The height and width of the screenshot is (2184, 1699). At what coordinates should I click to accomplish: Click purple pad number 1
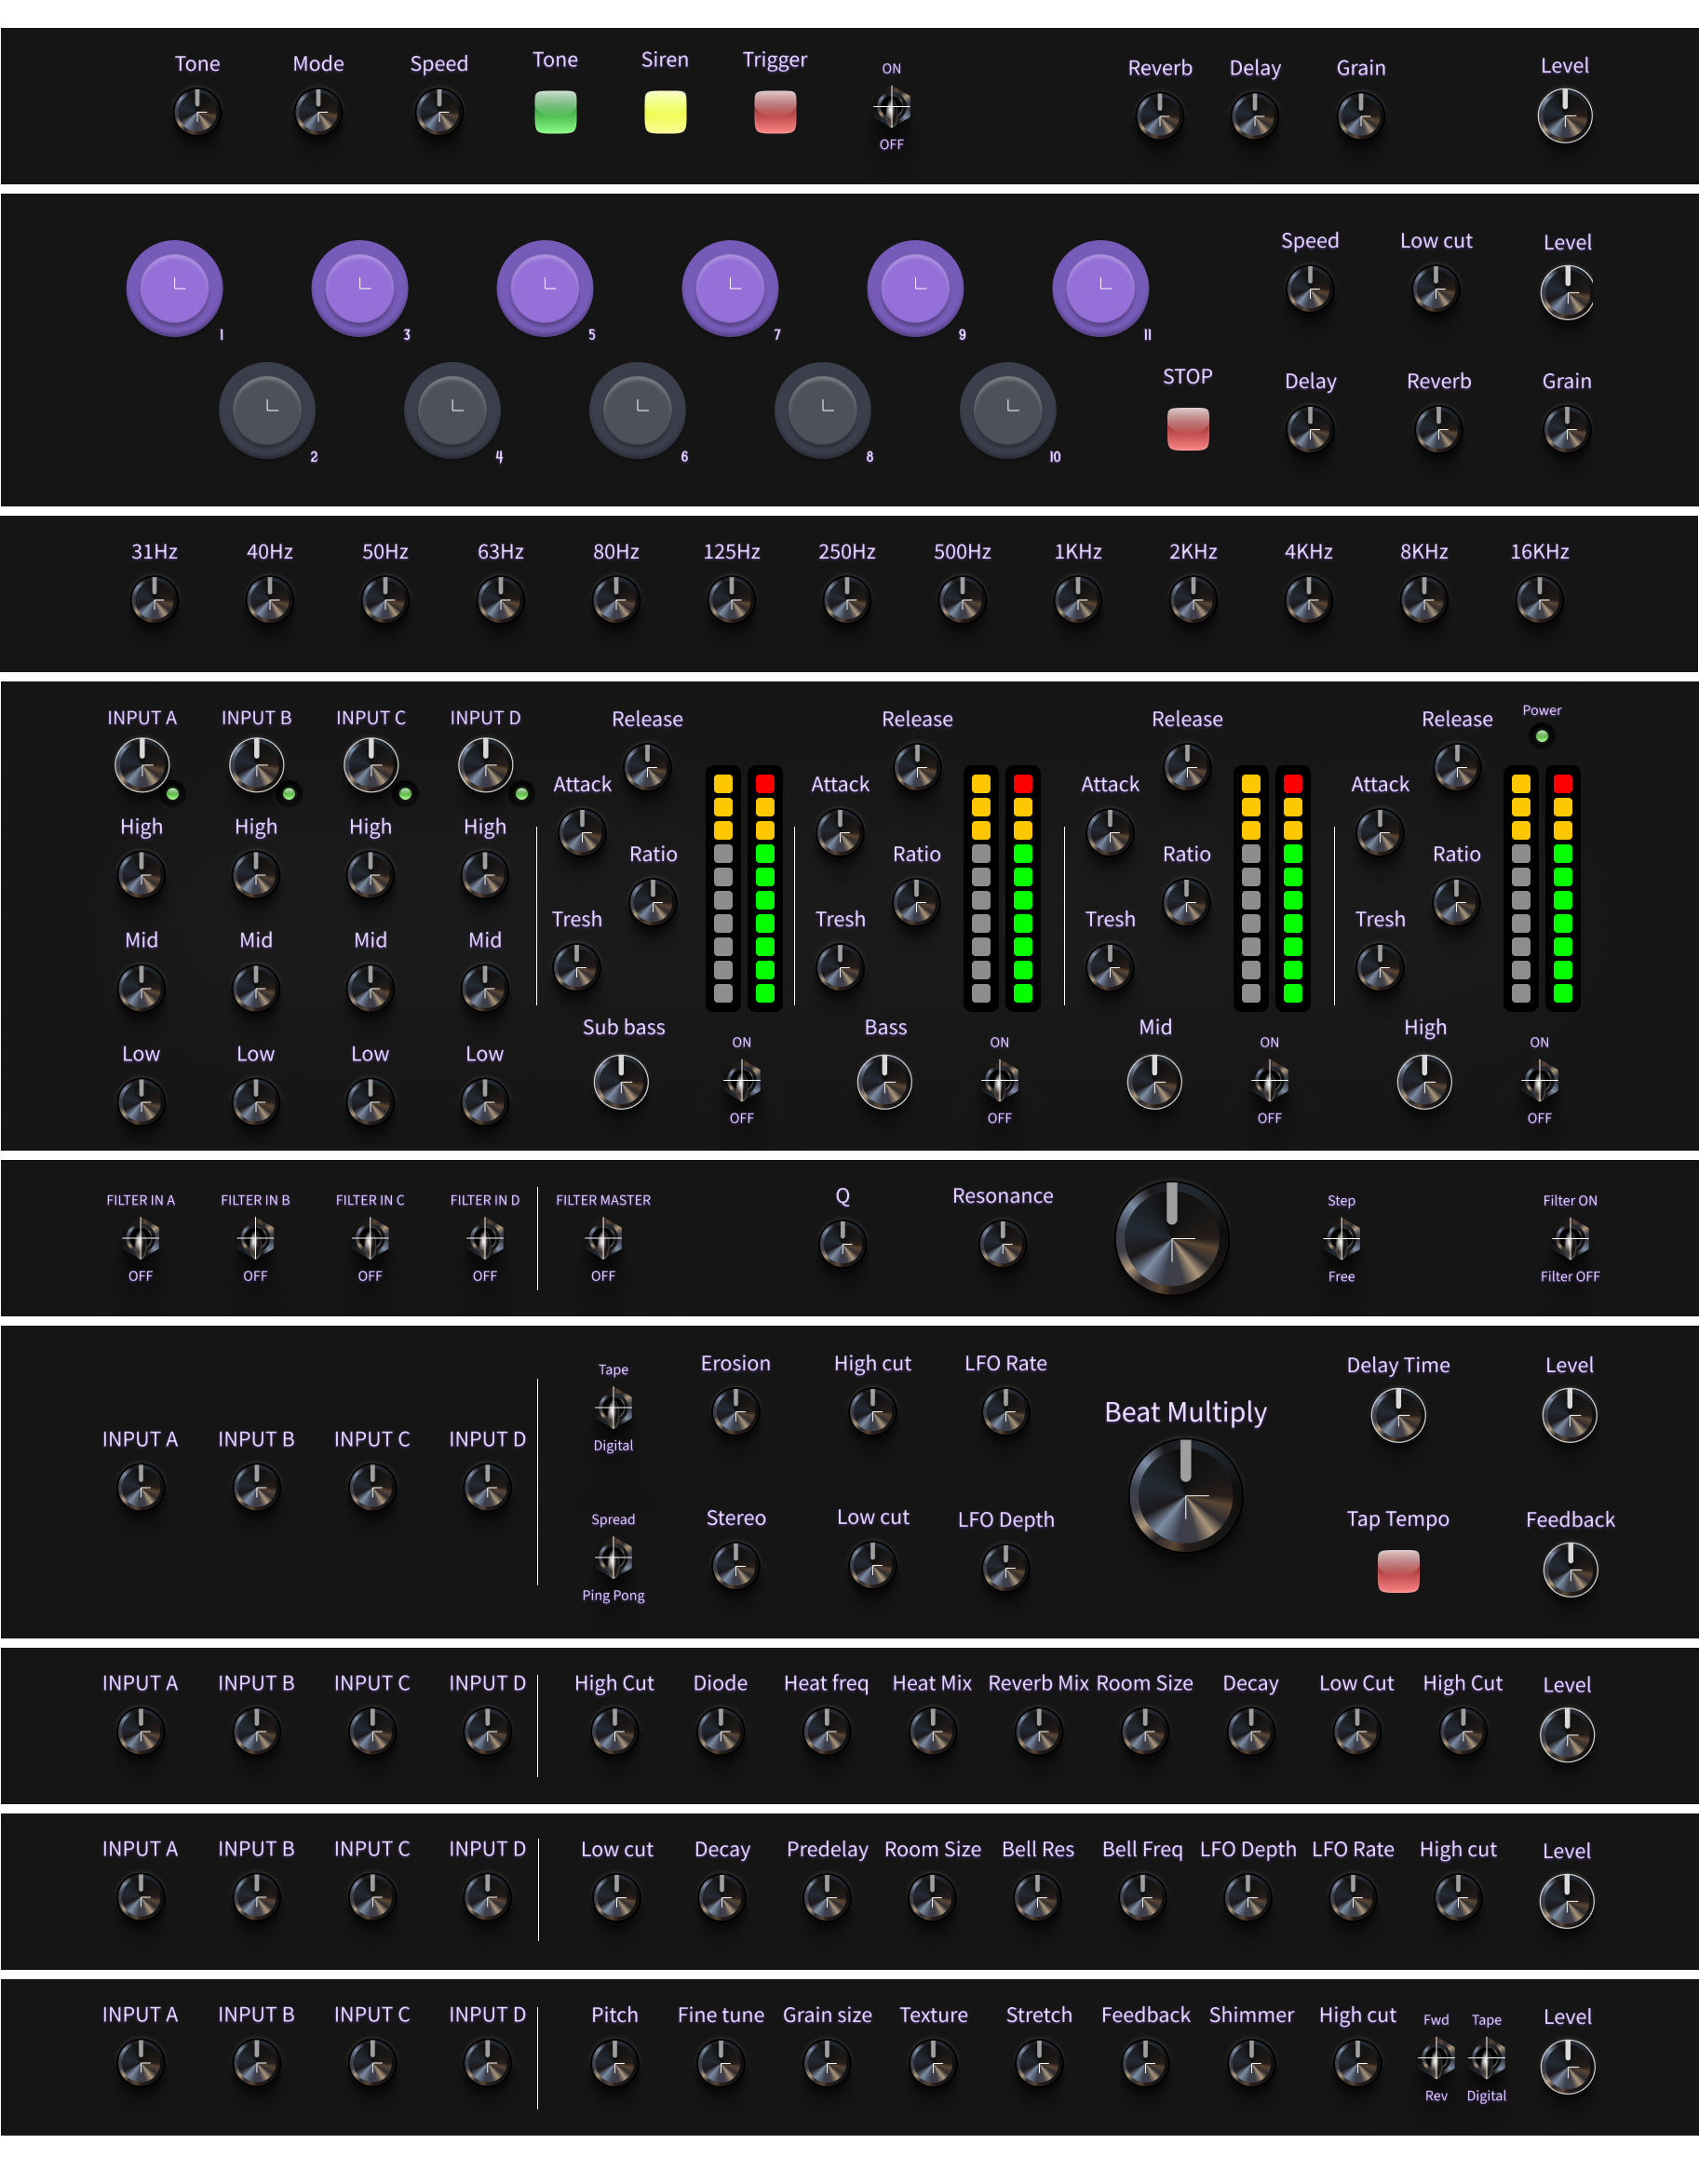click(174, 288)
